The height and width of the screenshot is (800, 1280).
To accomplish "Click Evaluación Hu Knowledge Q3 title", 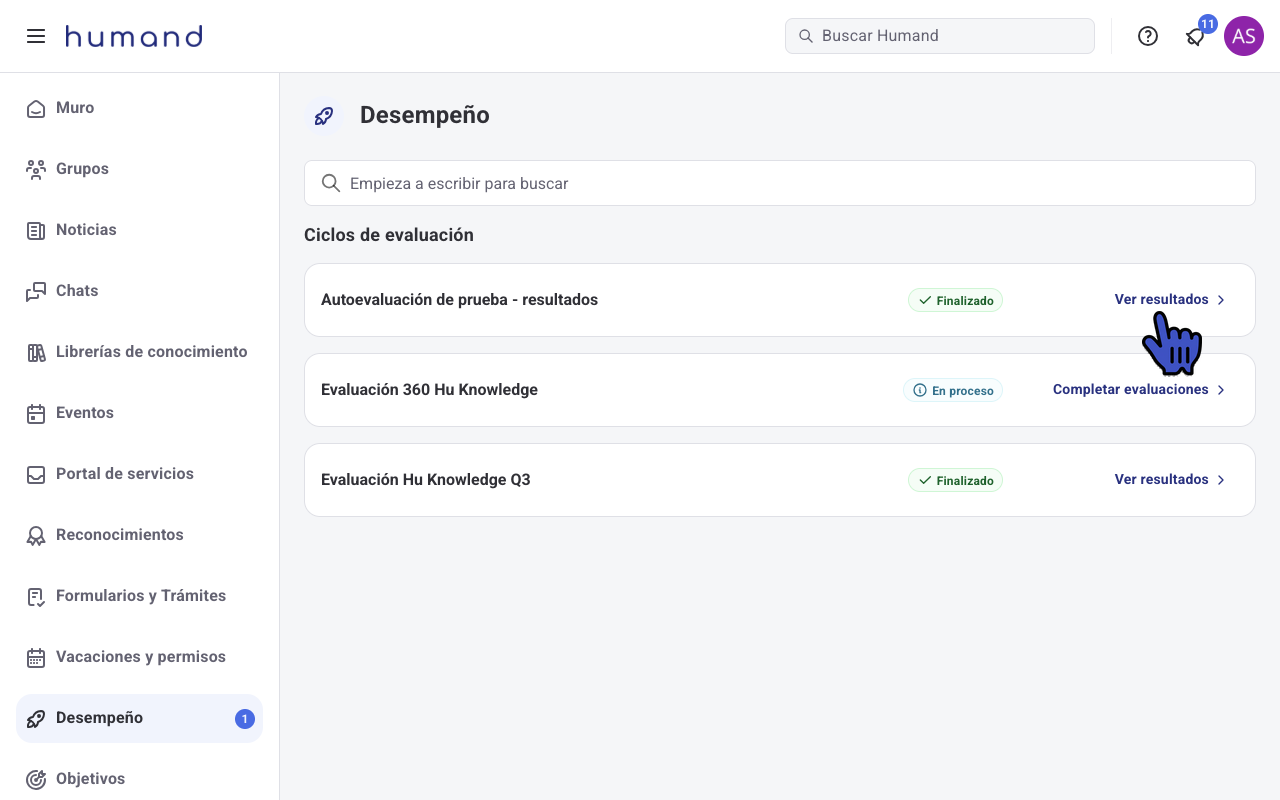I will pyautogui.click(x=425, y=480).
